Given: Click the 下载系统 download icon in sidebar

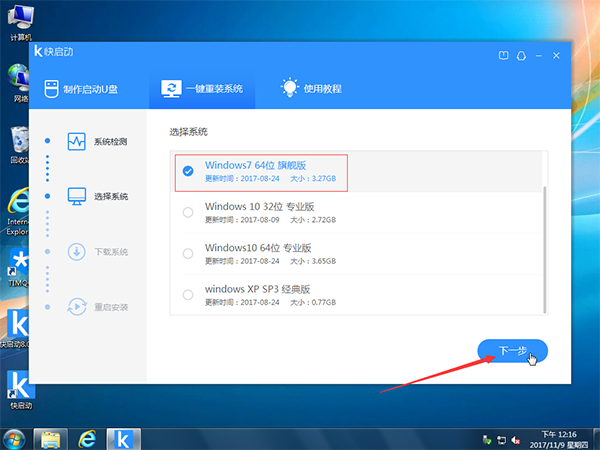Looking at the screenshot, I should (77, 251).
